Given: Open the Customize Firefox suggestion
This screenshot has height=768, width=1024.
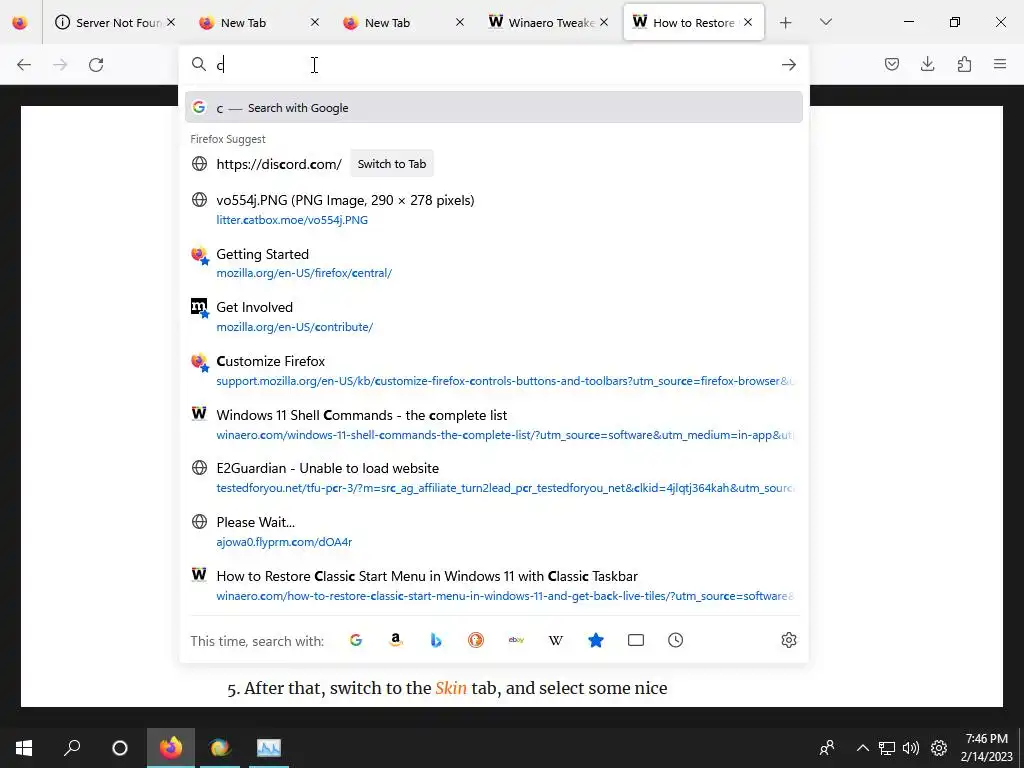Looking at the screenshot, I should [494, 370].
